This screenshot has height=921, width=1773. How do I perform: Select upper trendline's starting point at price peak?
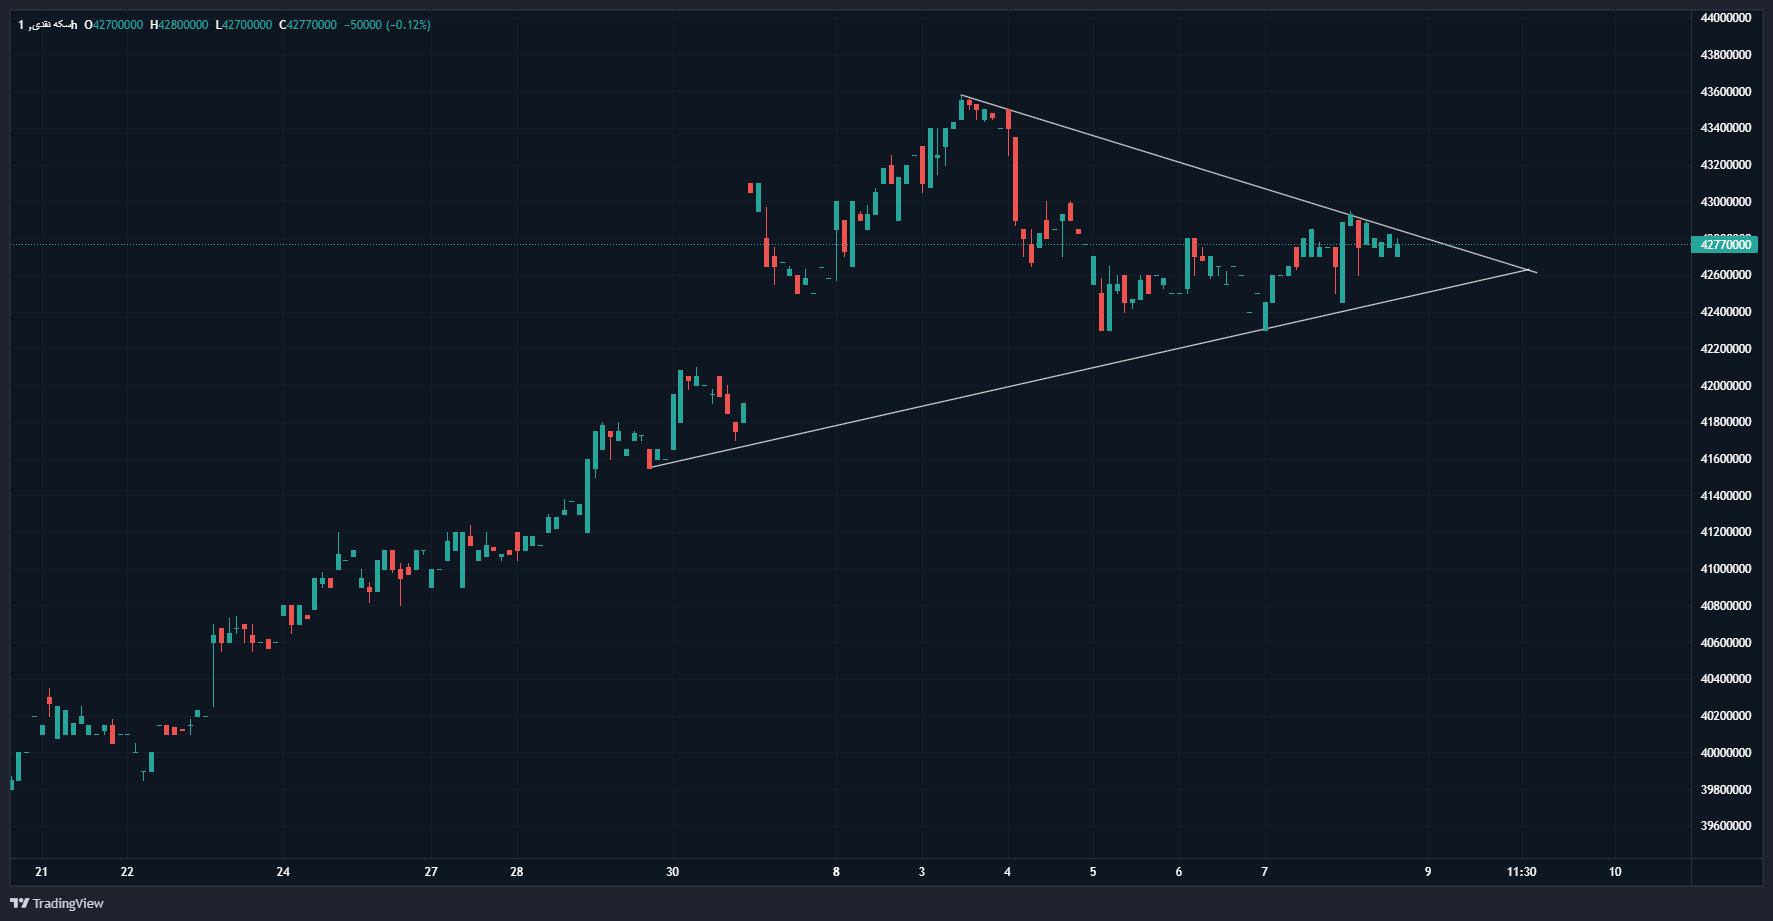[961, 95]
